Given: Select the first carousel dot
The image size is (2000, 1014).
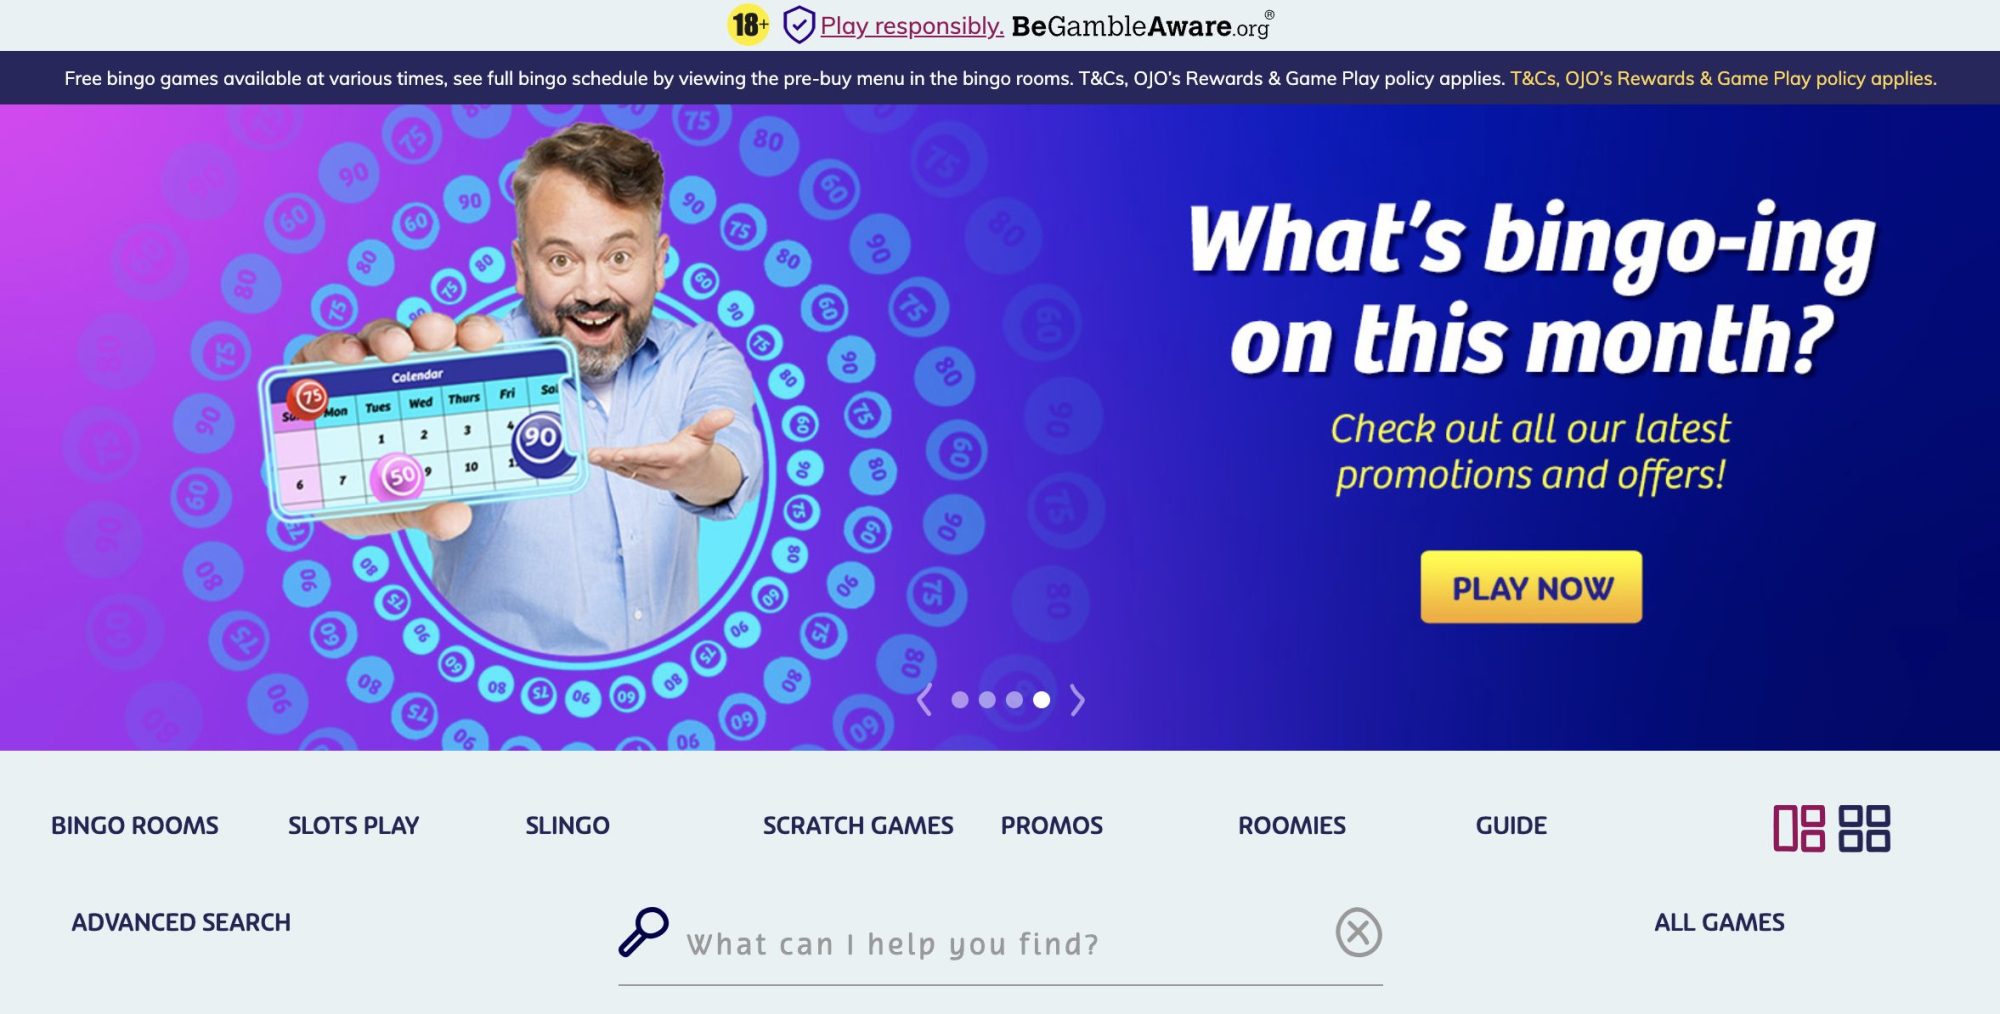Looking at the screenshot, I should point(960,700).
